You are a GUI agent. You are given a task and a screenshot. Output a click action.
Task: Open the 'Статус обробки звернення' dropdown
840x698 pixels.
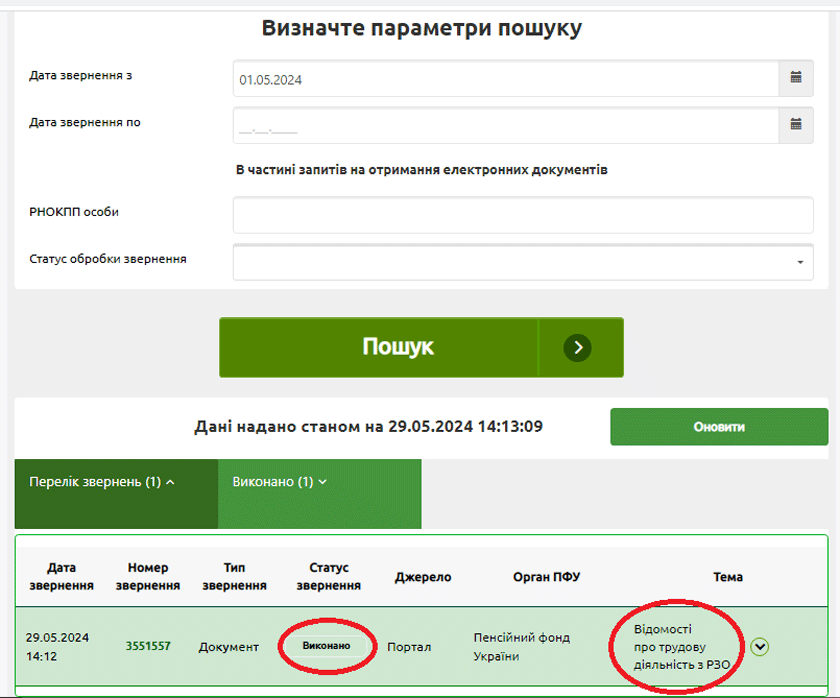[x=523, y=261]
